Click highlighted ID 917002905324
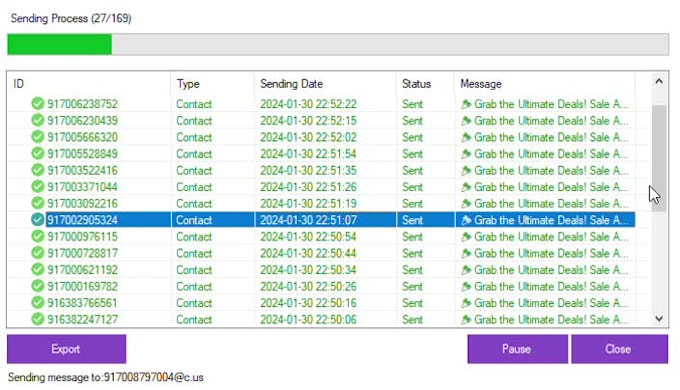The width and height of the screenshot is (680, 390). [82, 220]
